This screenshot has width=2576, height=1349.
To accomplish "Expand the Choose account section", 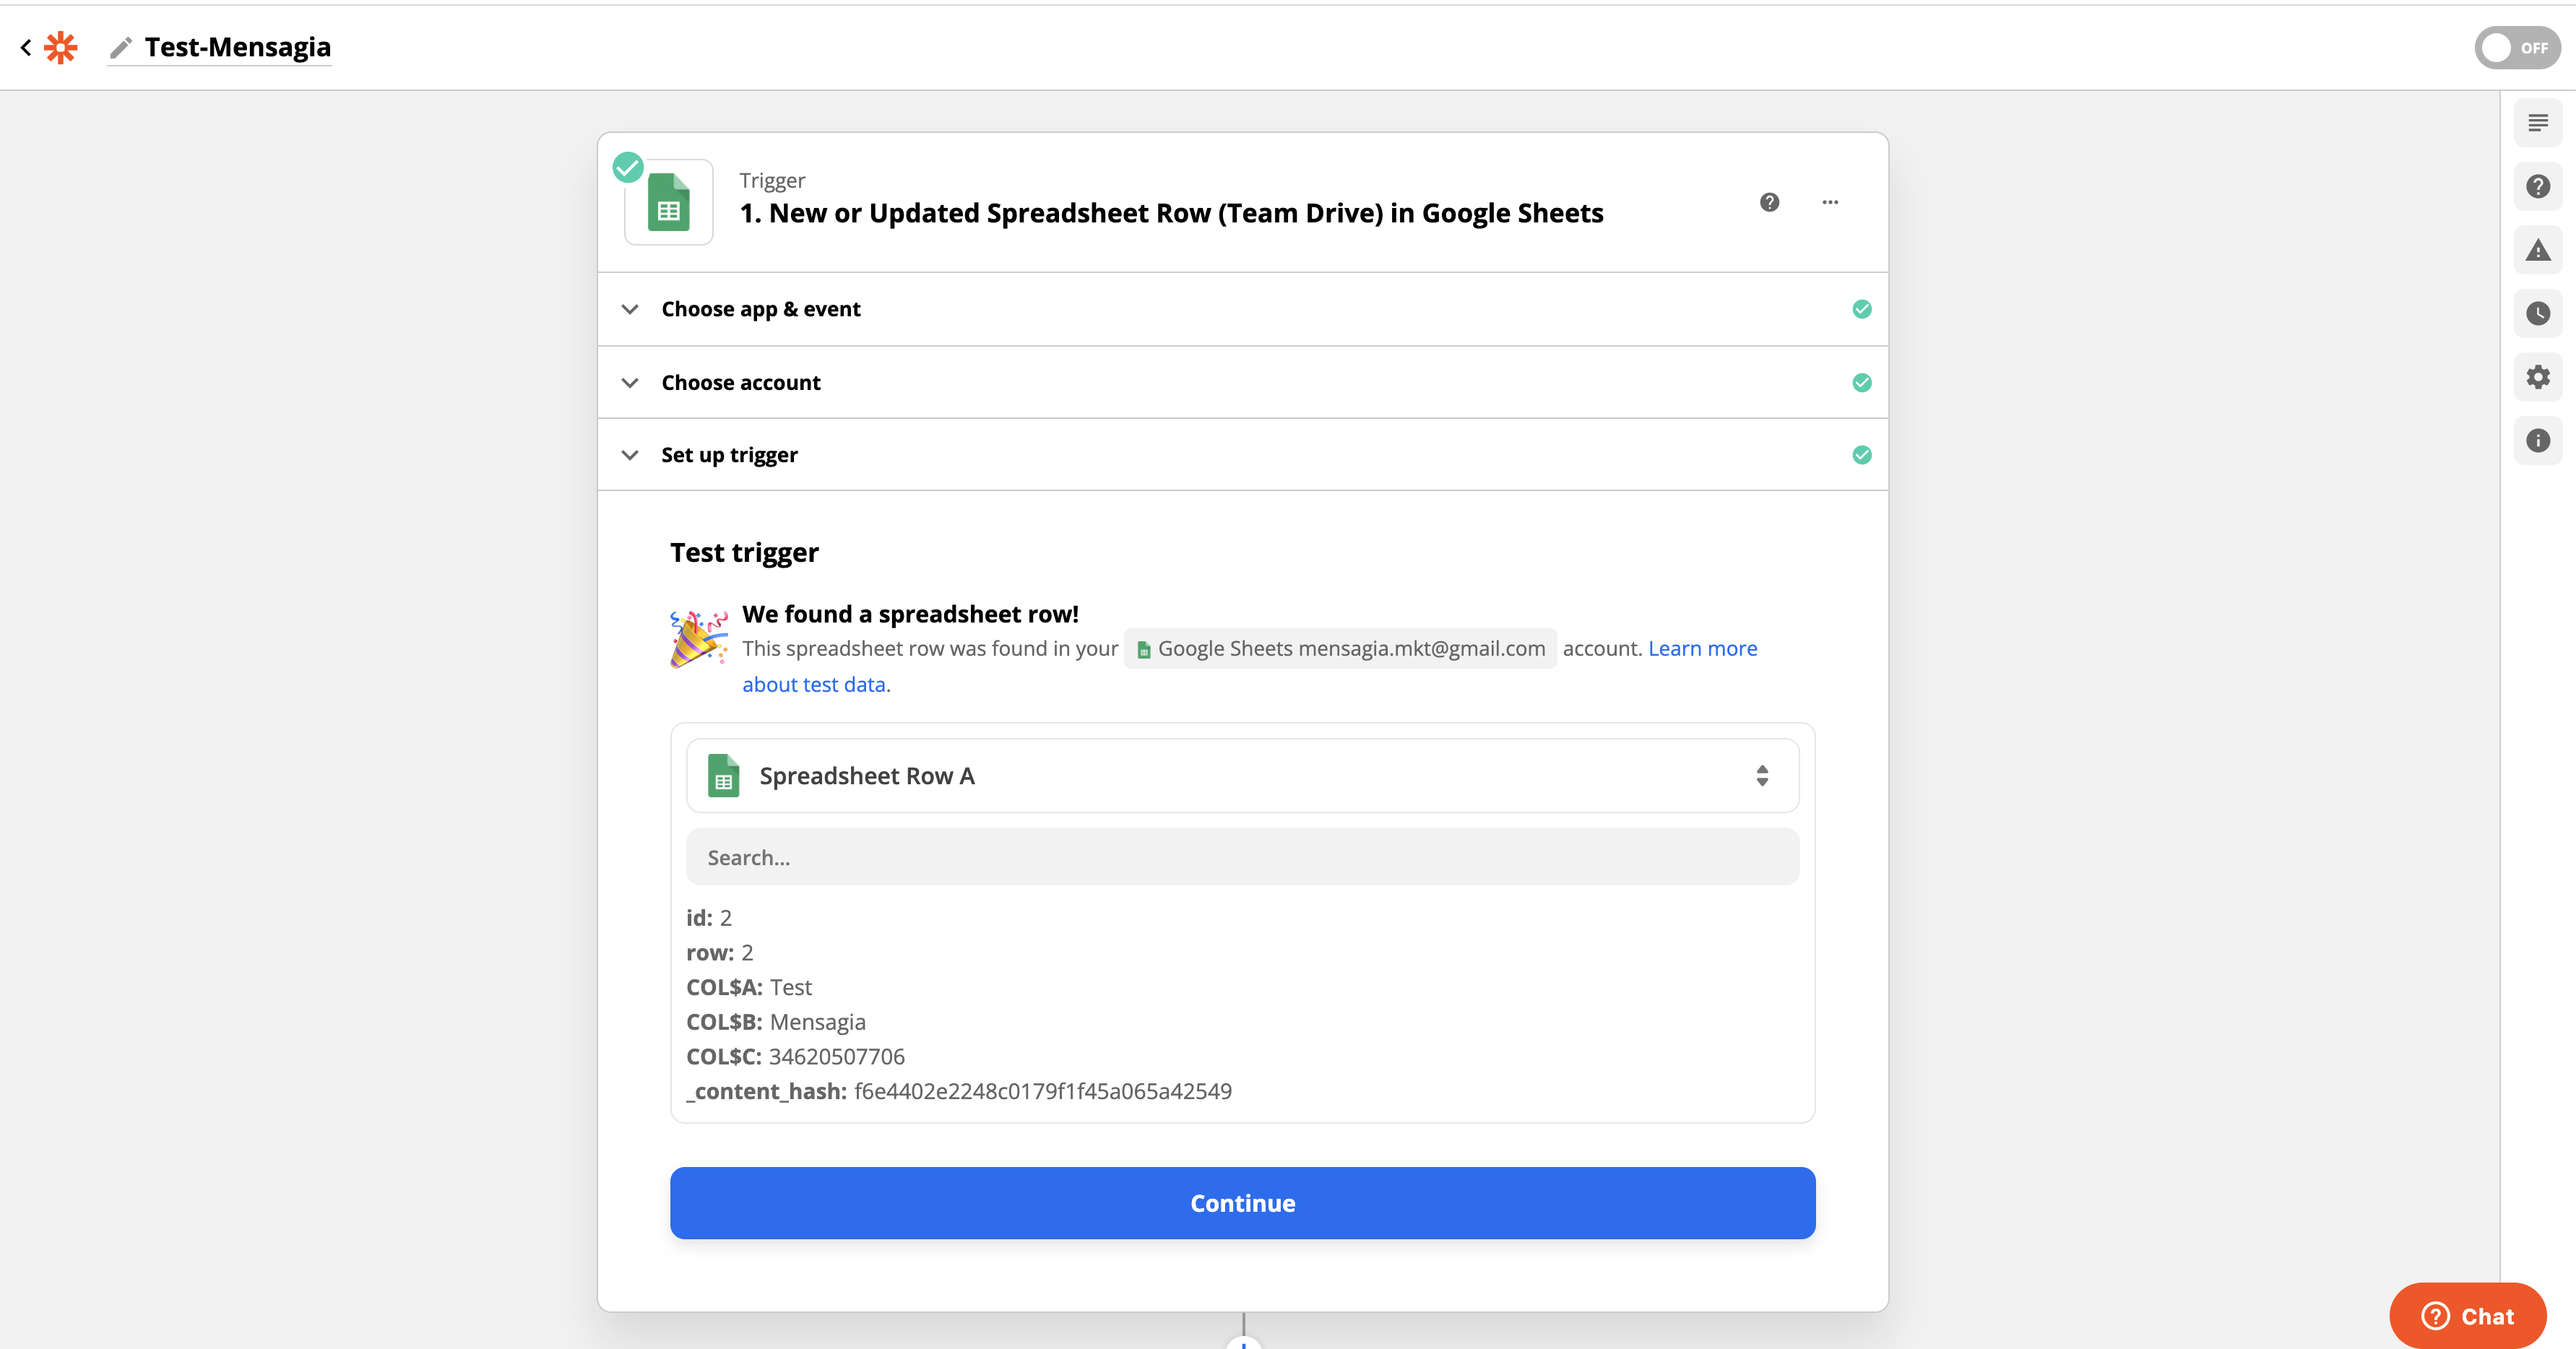I will point(740,383).
